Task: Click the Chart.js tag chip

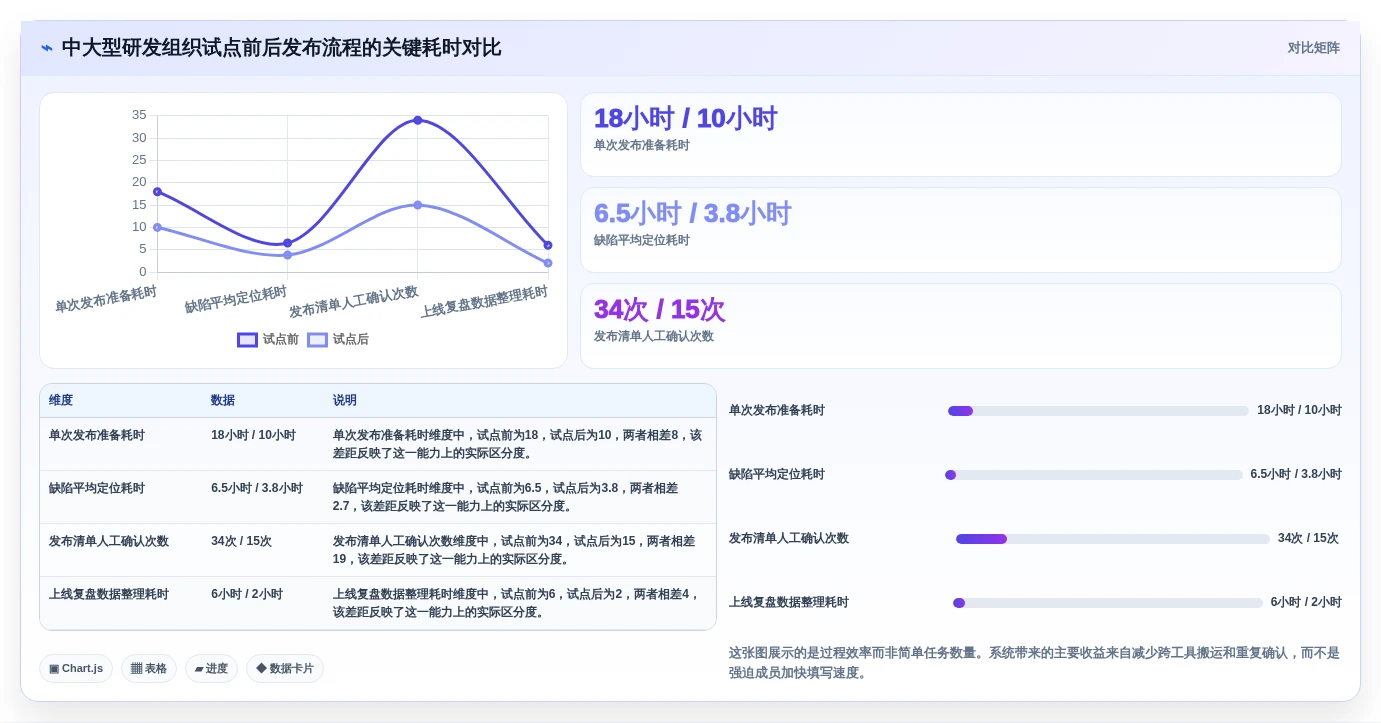Action: pos(76,668)
